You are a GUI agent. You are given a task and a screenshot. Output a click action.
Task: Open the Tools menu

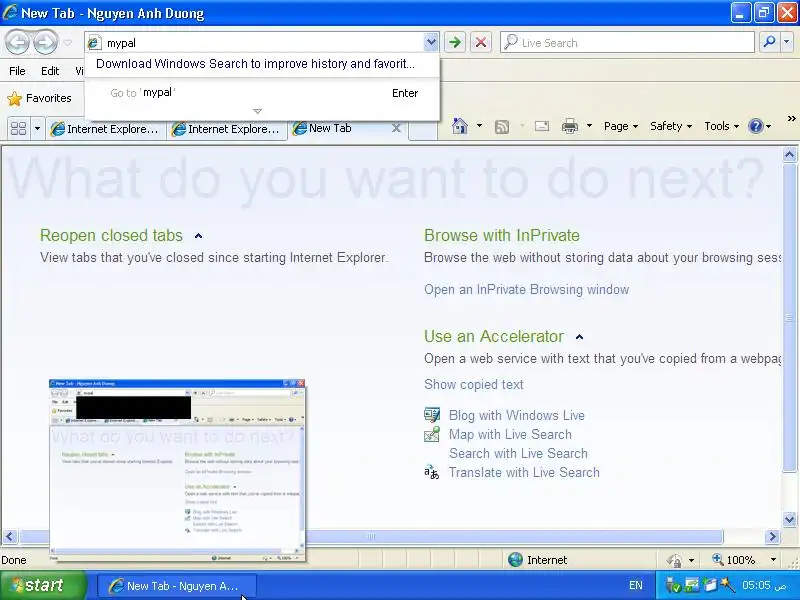pos(721,126)
